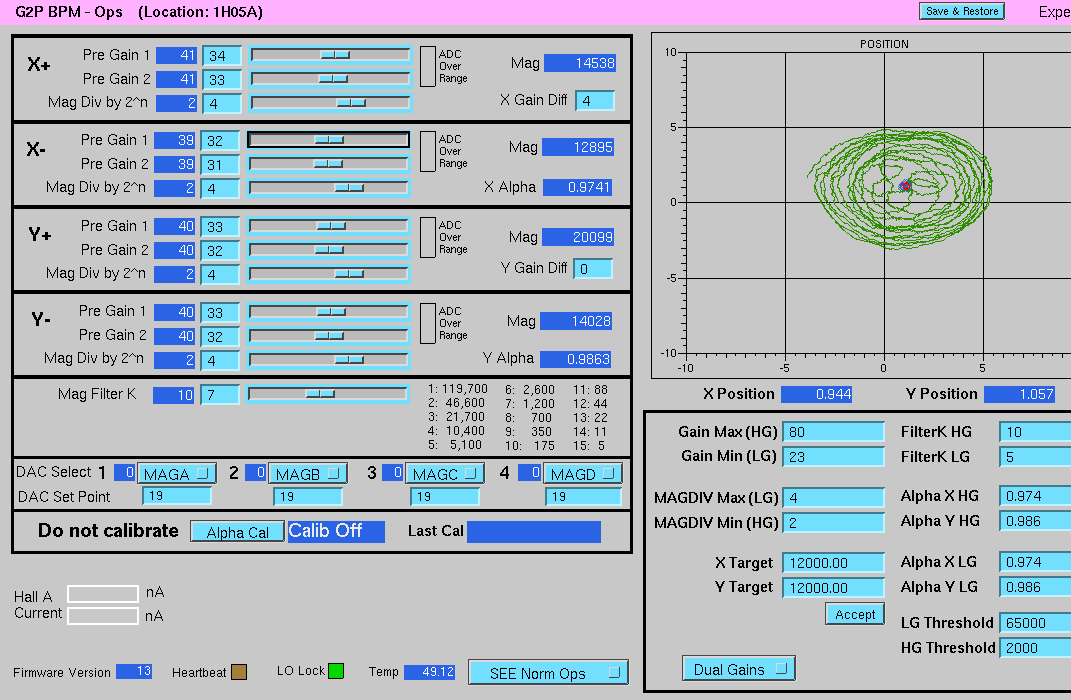1071x700 pixels.
Task: Click the HG Threshold field
Action: [1035, 647]
